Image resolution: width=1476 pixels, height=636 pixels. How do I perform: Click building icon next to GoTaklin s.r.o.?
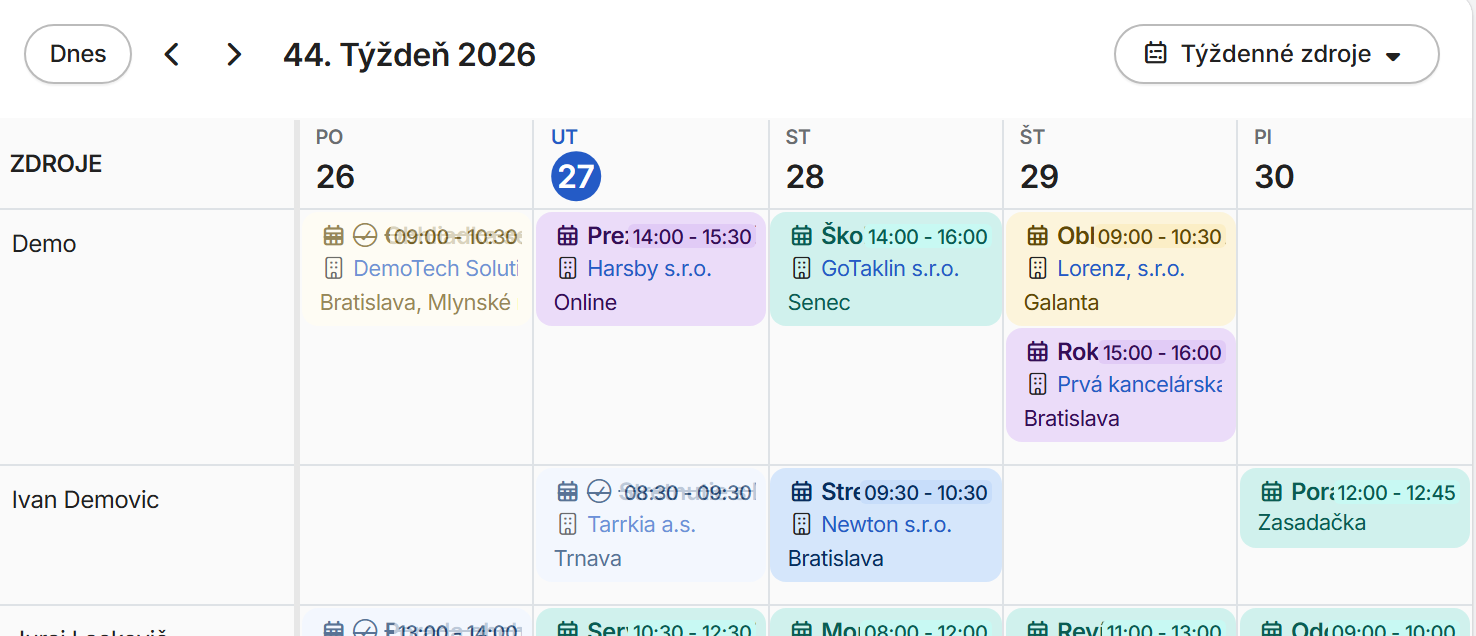801,268
